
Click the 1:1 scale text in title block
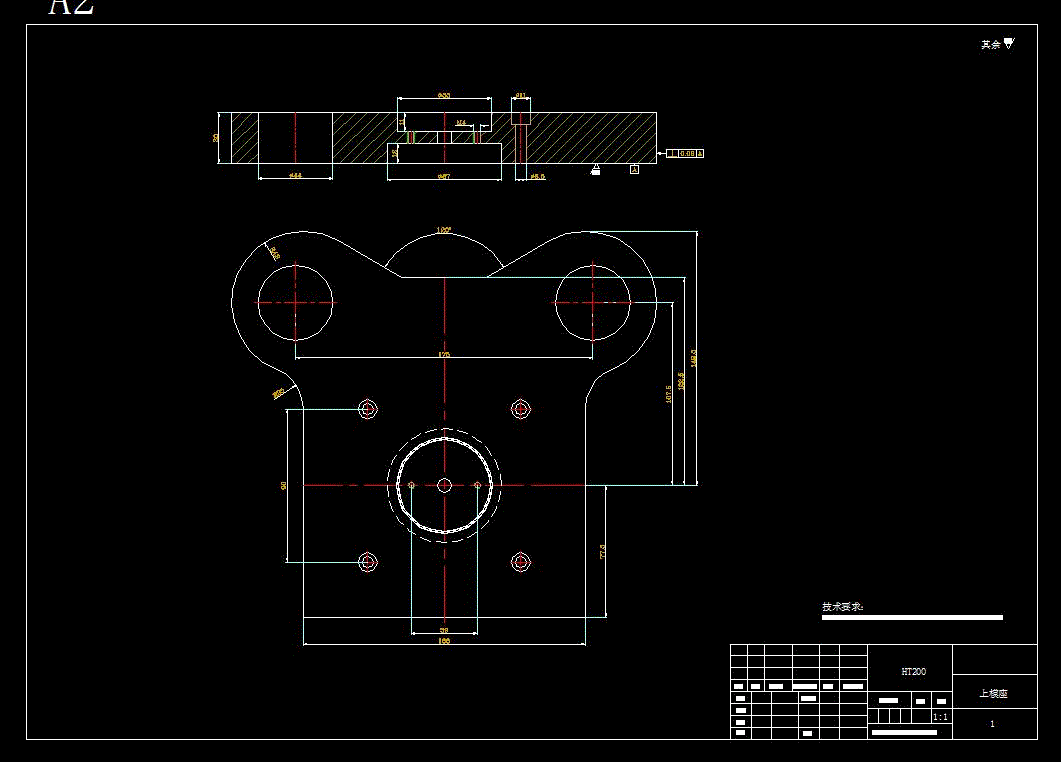tap(940, 717)
